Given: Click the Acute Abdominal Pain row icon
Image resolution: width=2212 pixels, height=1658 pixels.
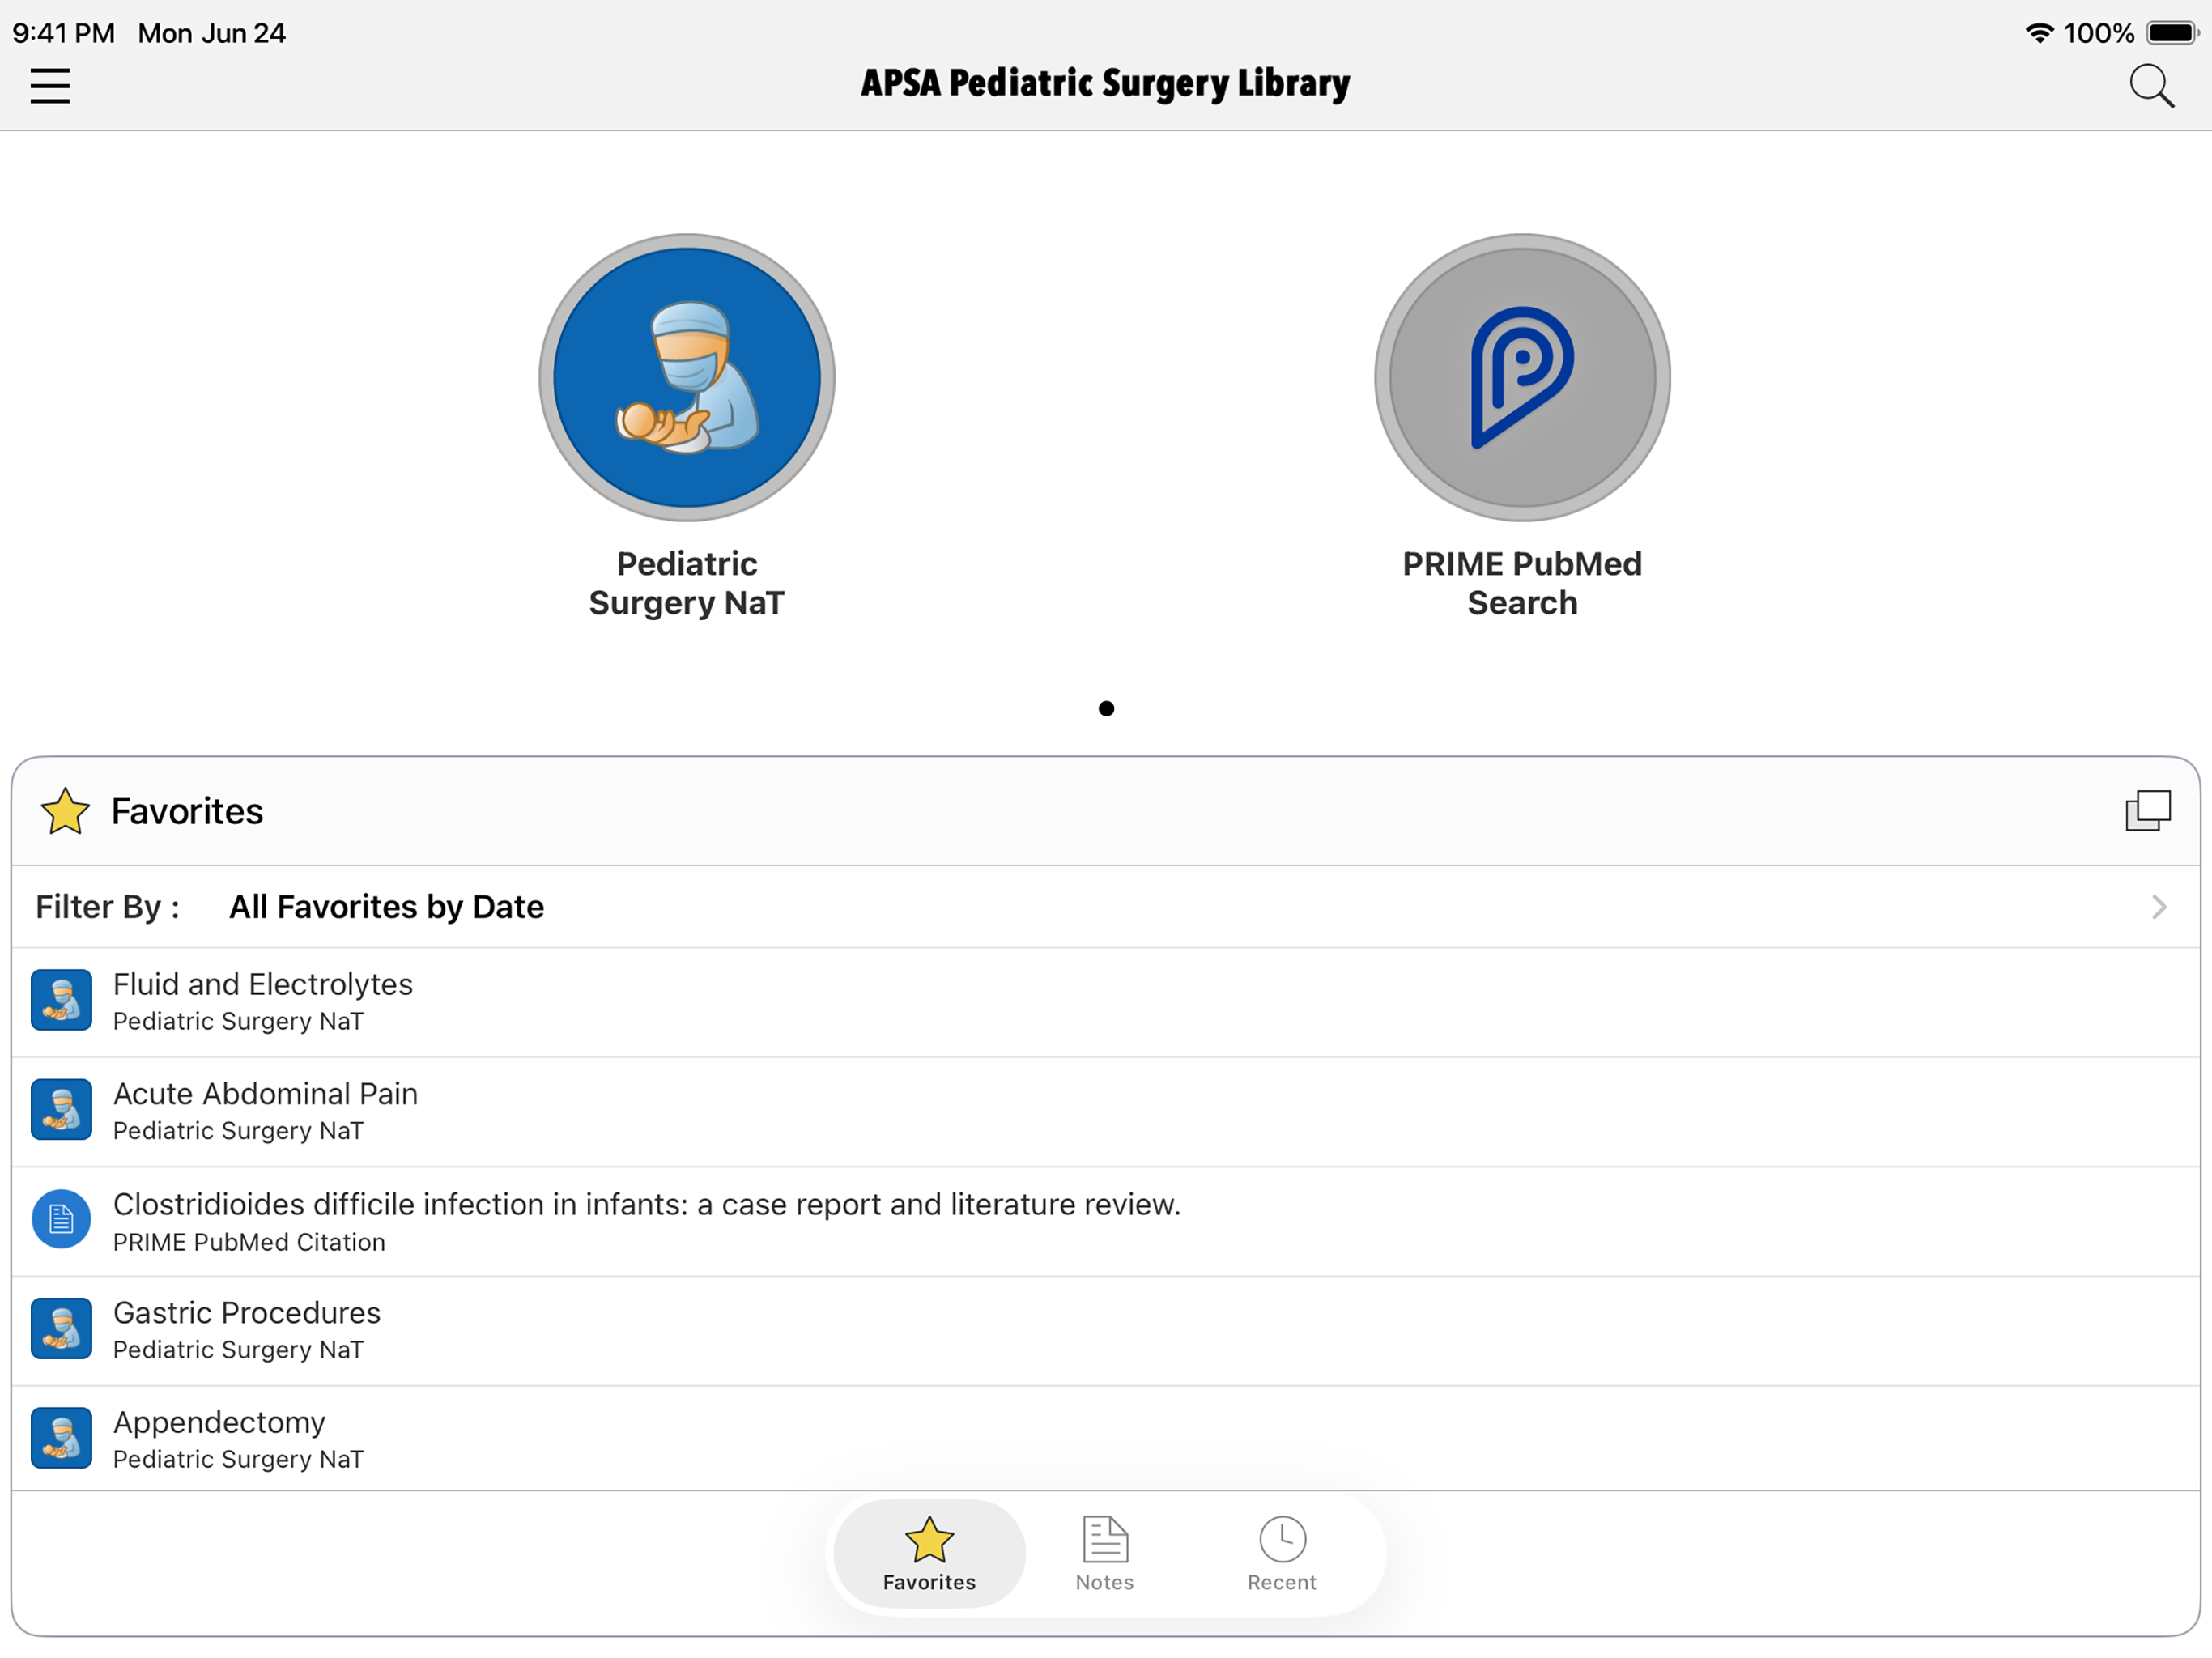Looking at the screenshot, I should [x=61, y=1109].
